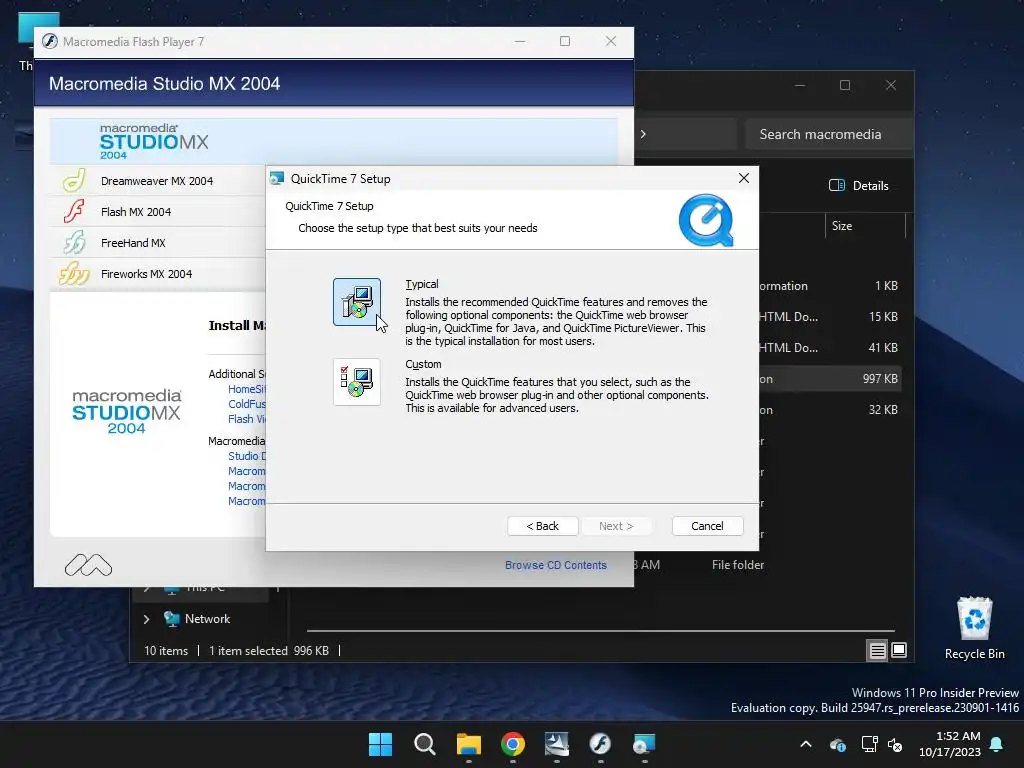
Task: Click the Dreamweaver MX 2004 icon
Action: coord(74,180)
